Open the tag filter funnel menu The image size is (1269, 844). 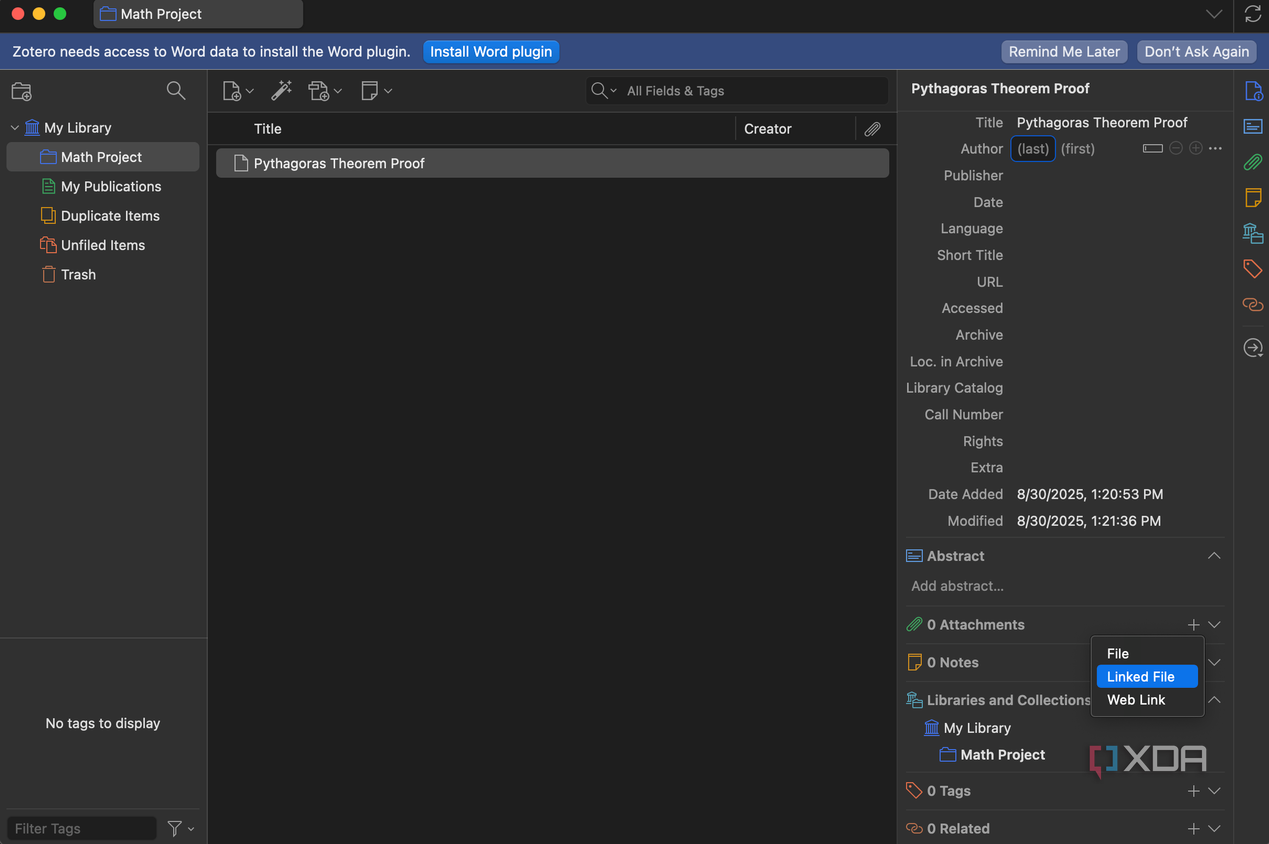(181, 828)
